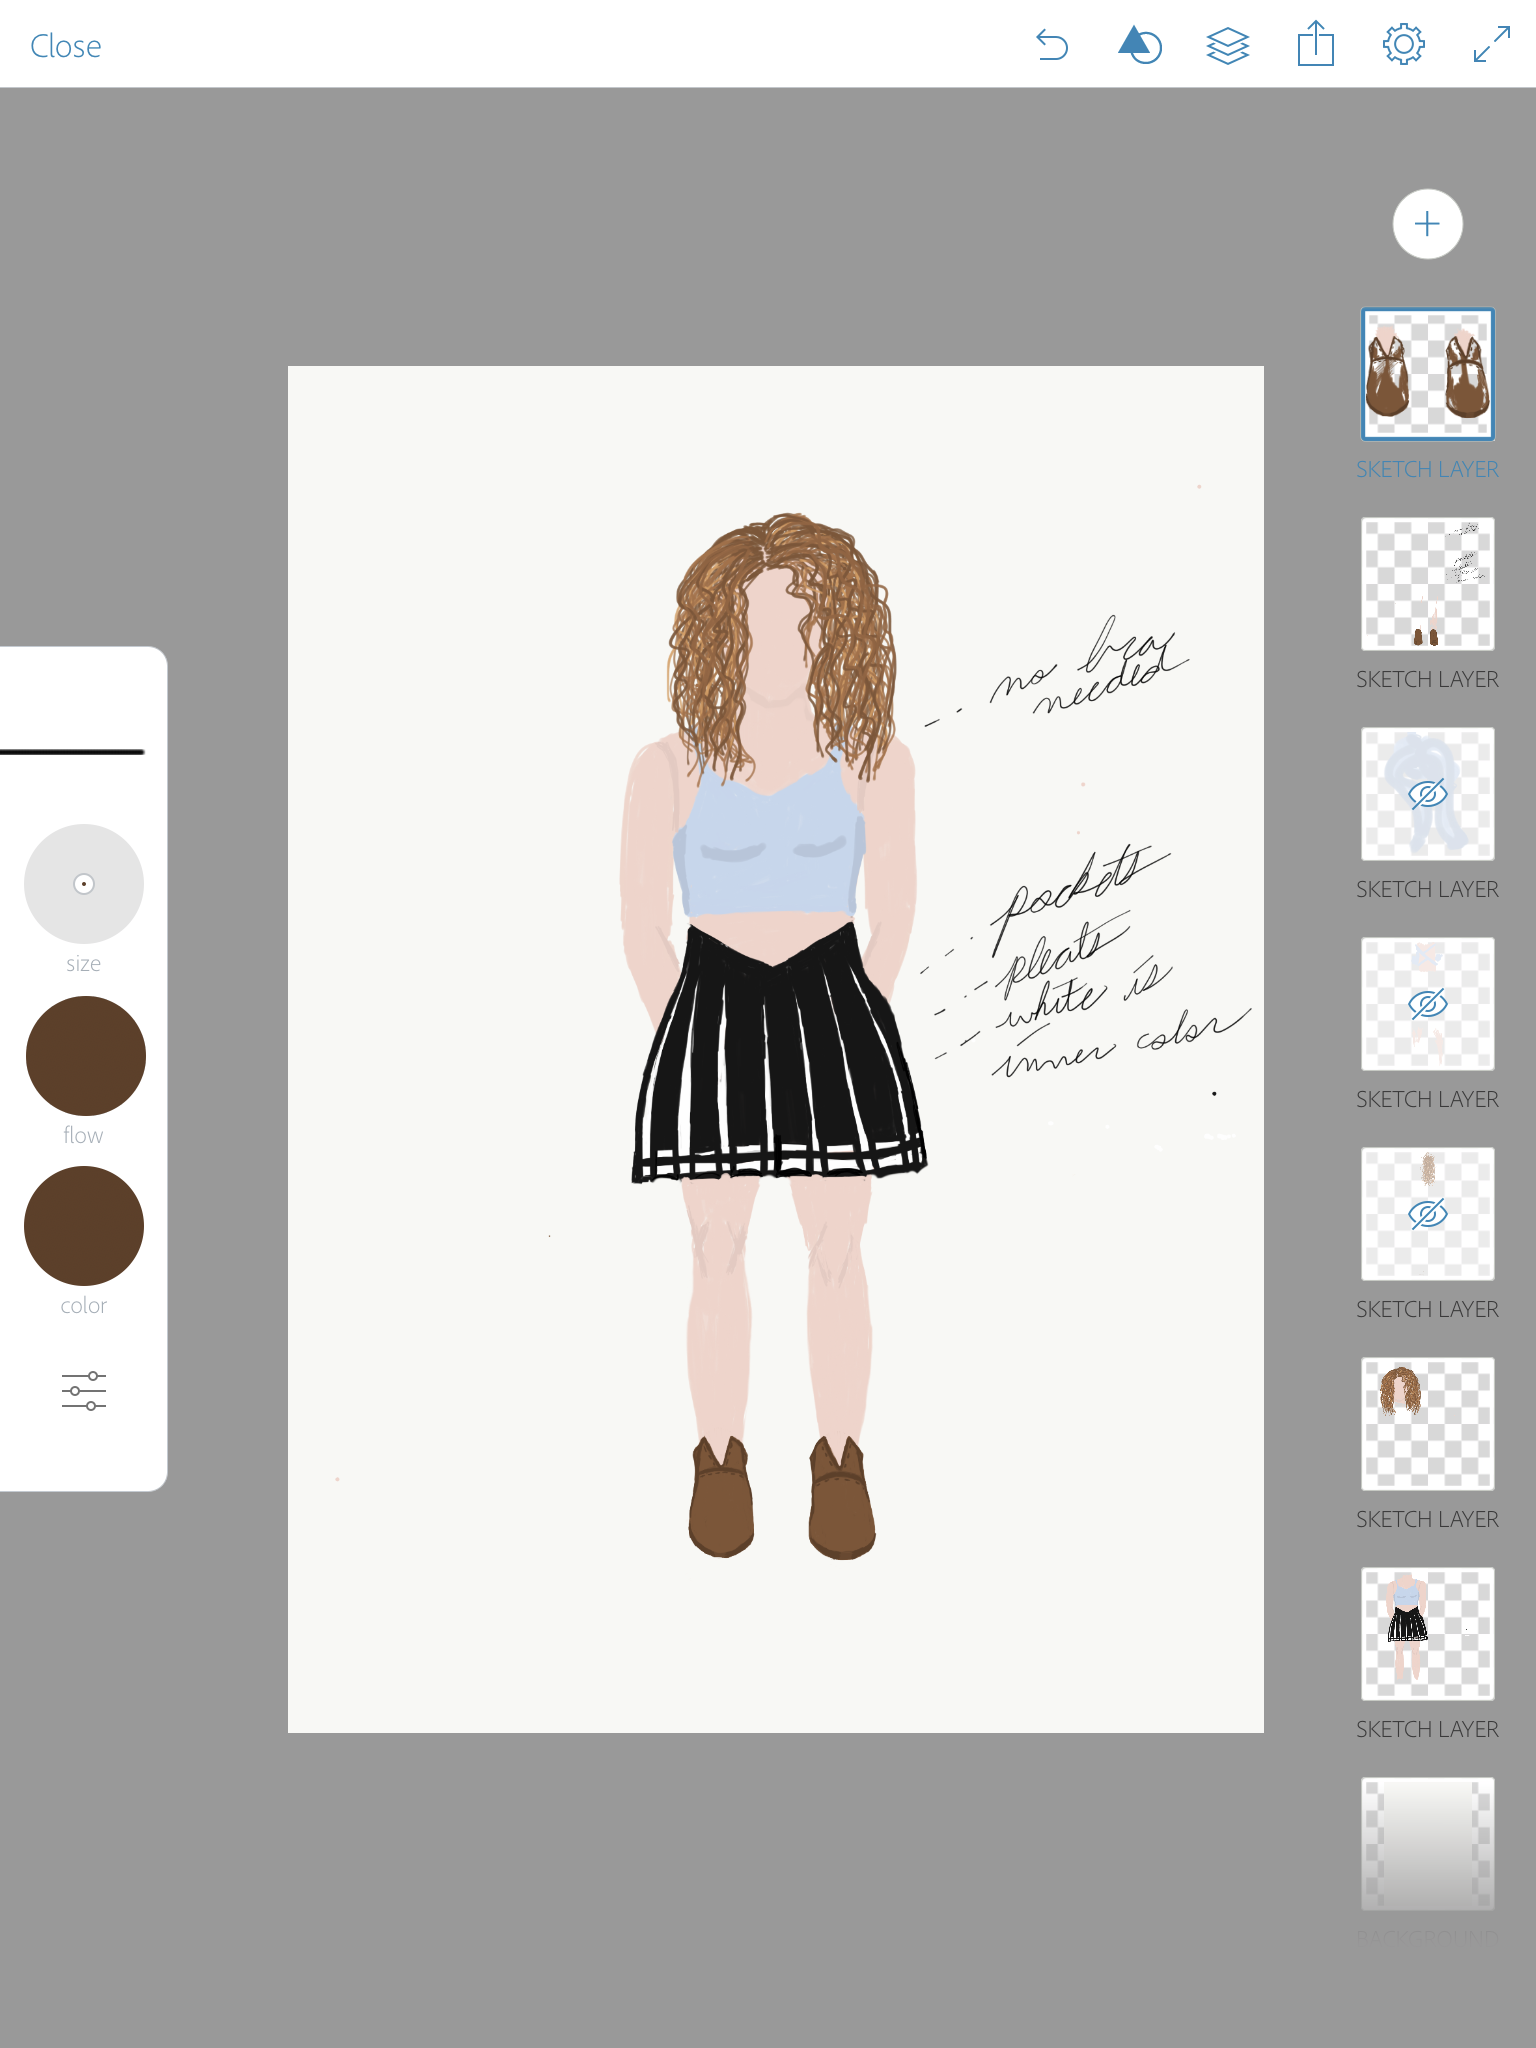Unhide the fourth sketch layer
Image resolution: width=1536 pixels, height=2048 pixels.
pos(1427,1004)
